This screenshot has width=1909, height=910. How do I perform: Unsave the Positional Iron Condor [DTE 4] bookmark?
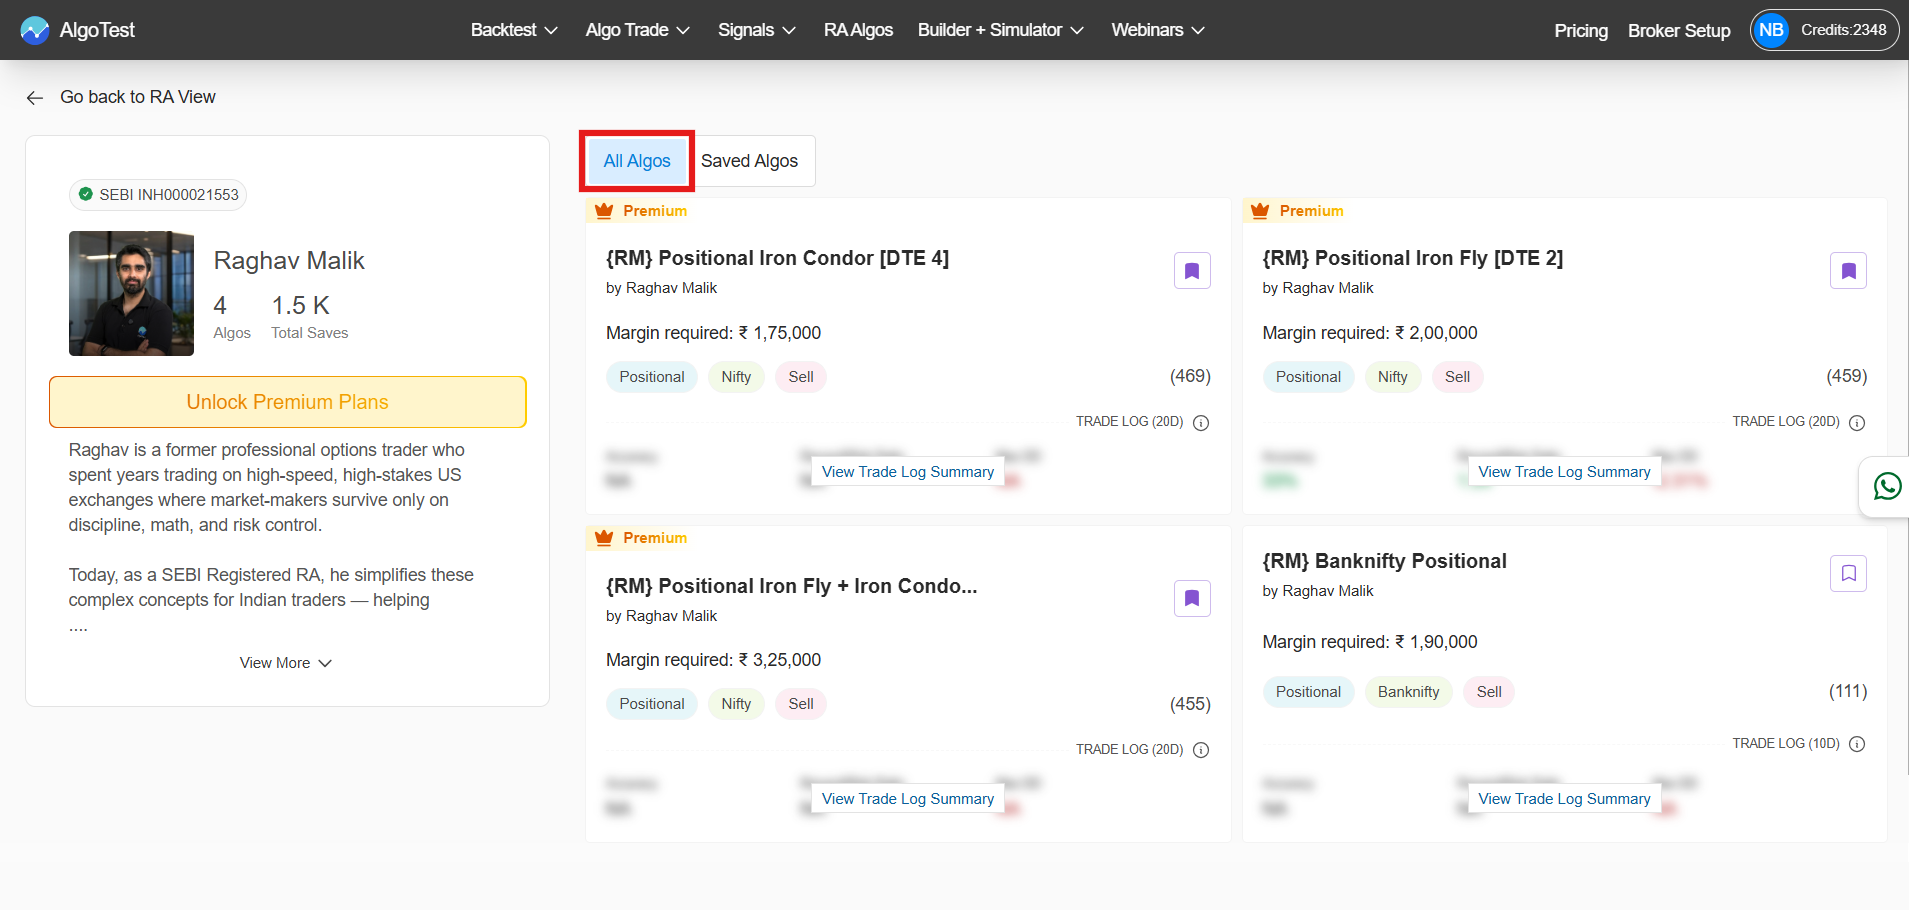point(1192,271)
